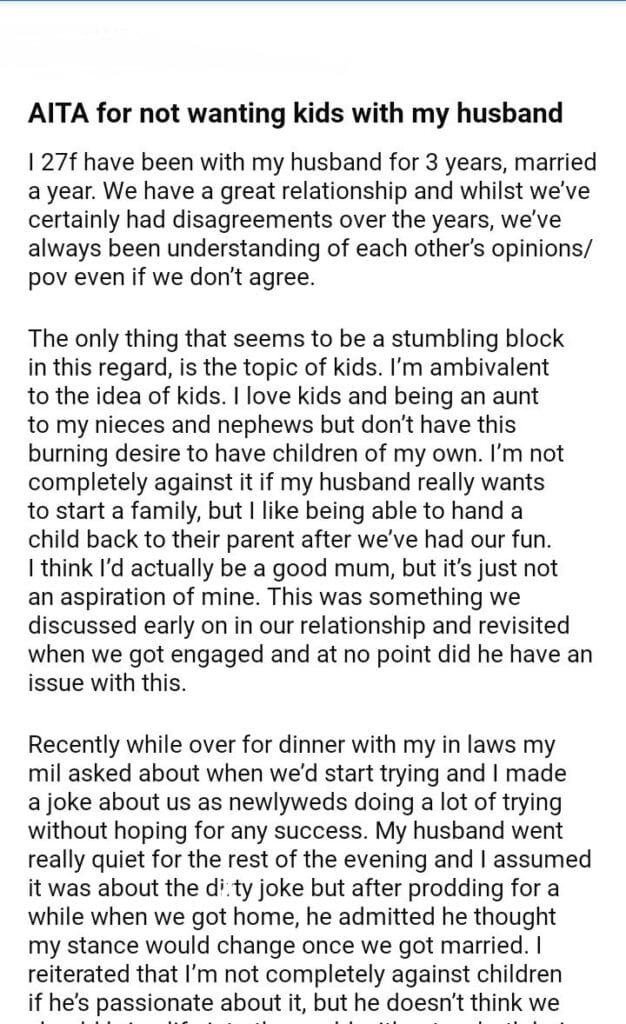The image size is (626, 1024).
Task: Click the word "pov" in the first paragraph
Action: 45,277
